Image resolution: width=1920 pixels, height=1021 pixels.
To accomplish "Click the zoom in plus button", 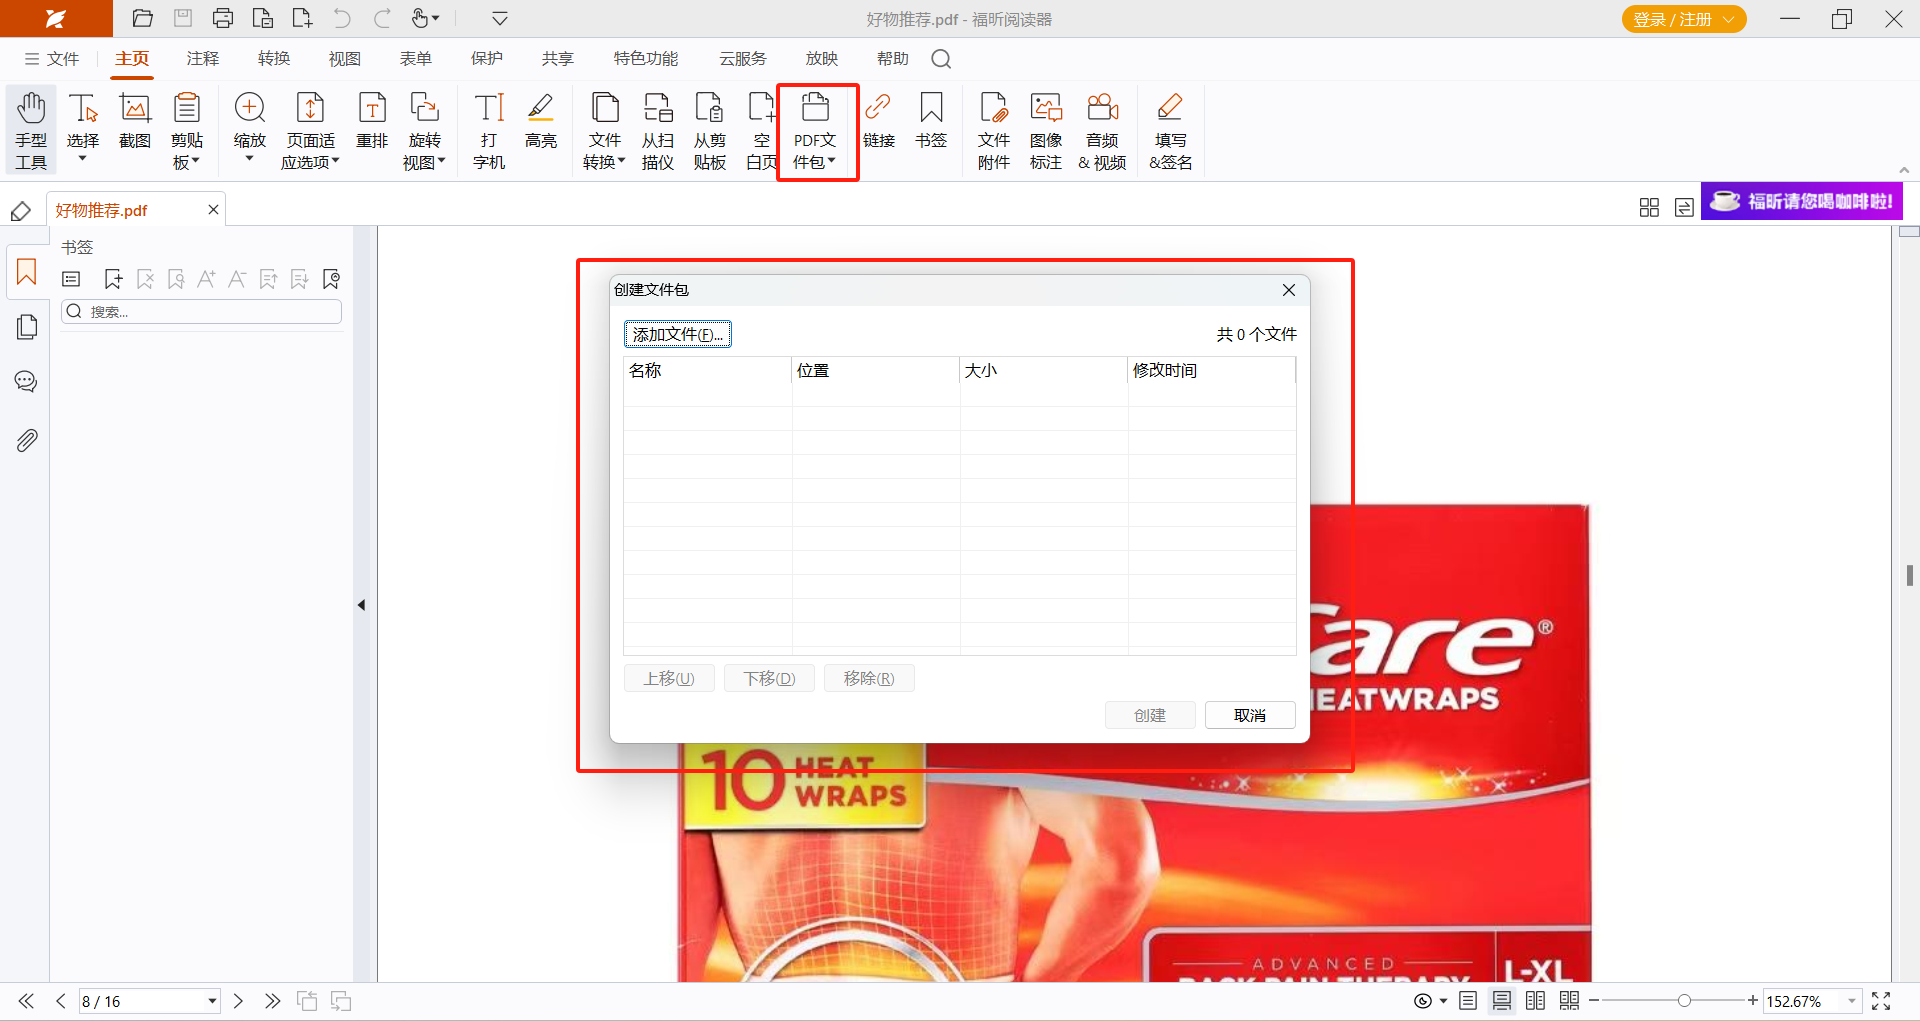I will pos(1753,1001).
